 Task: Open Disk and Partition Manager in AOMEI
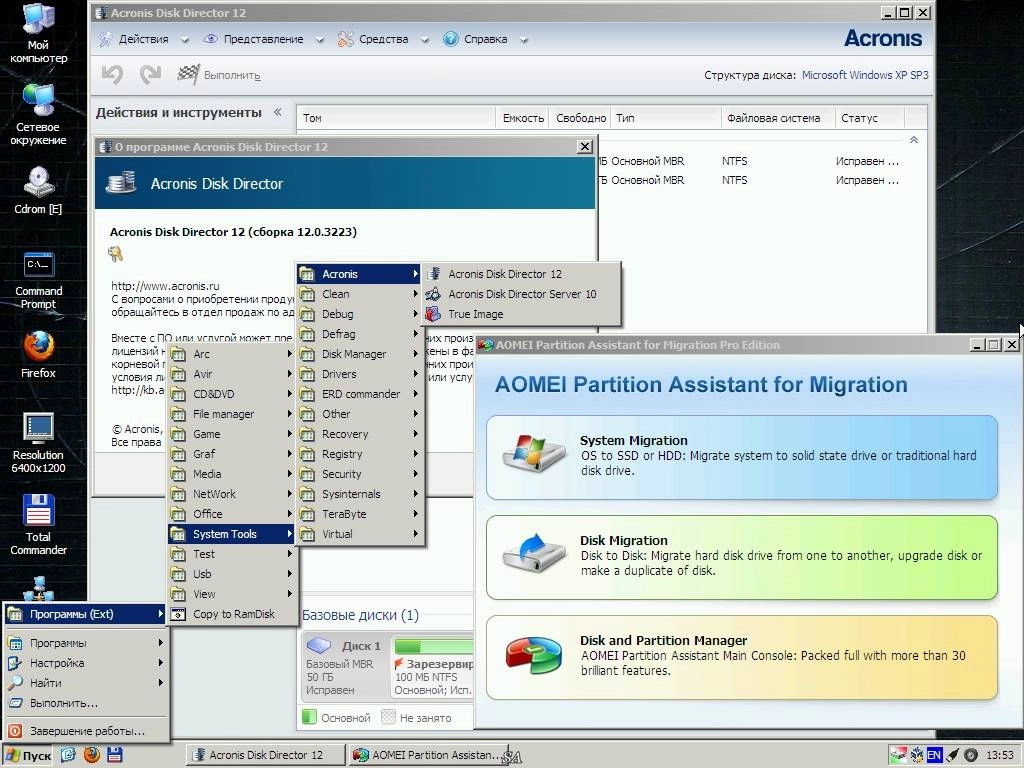[x=742, y=658]
